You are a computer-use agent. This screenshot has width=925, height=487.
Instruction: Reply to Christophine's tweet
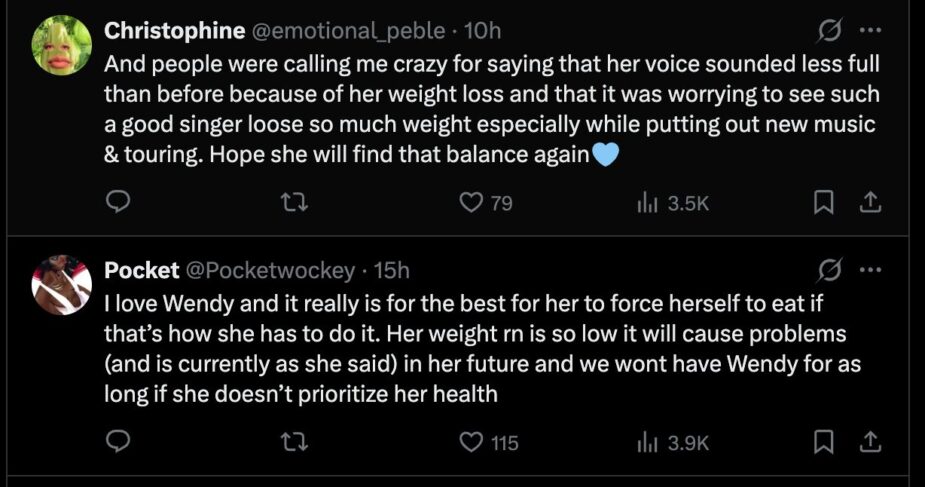[117, 203]
